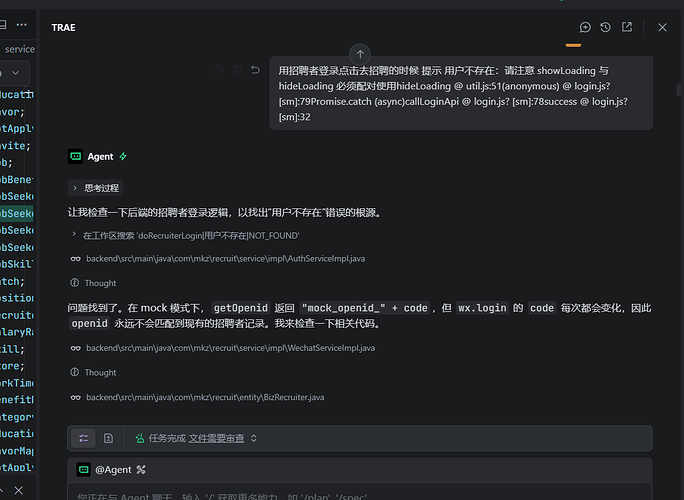Open BizRecruiter.java file reference
The width and height of the screenshot is (684, 500).
[x=205, y=397]
